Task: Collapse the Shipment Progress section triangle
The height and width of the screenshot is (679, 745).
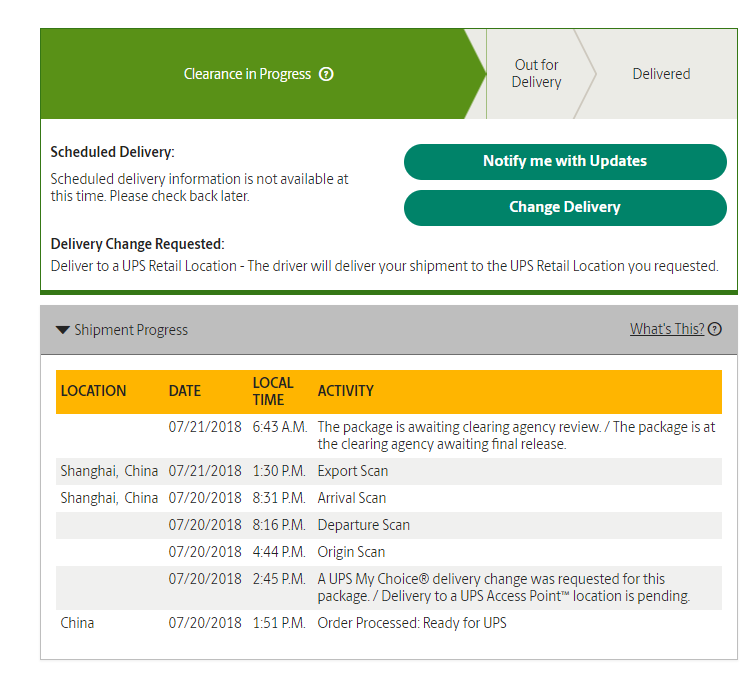Action: coord(63,330)
